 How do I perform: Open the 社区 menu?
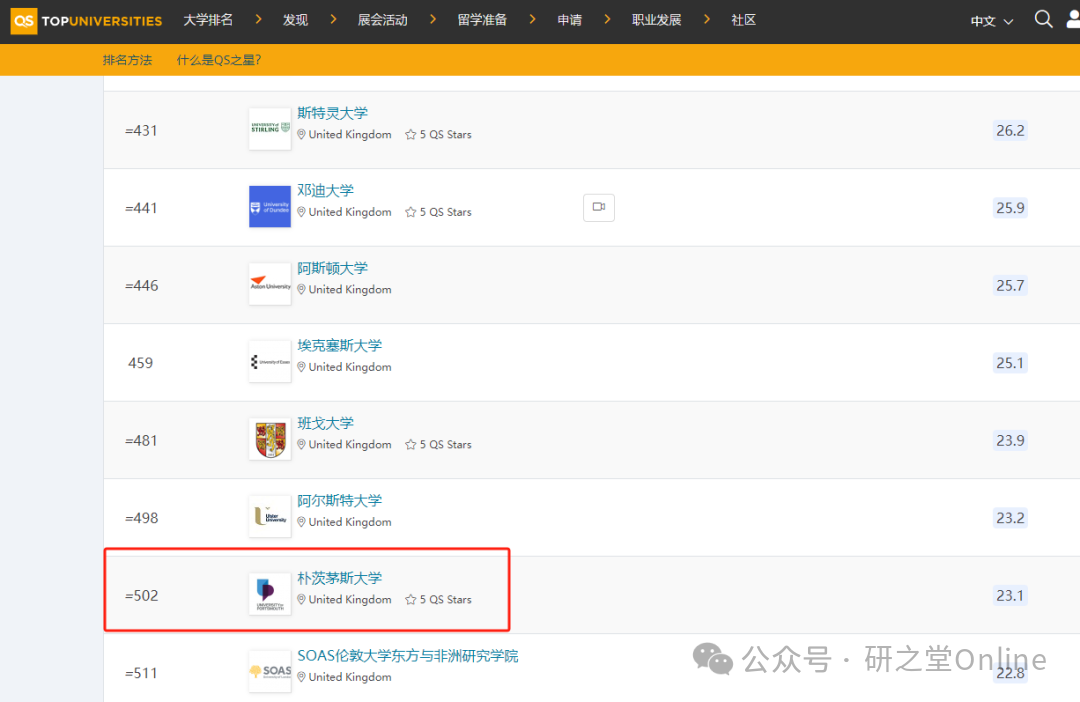point(743,20)
